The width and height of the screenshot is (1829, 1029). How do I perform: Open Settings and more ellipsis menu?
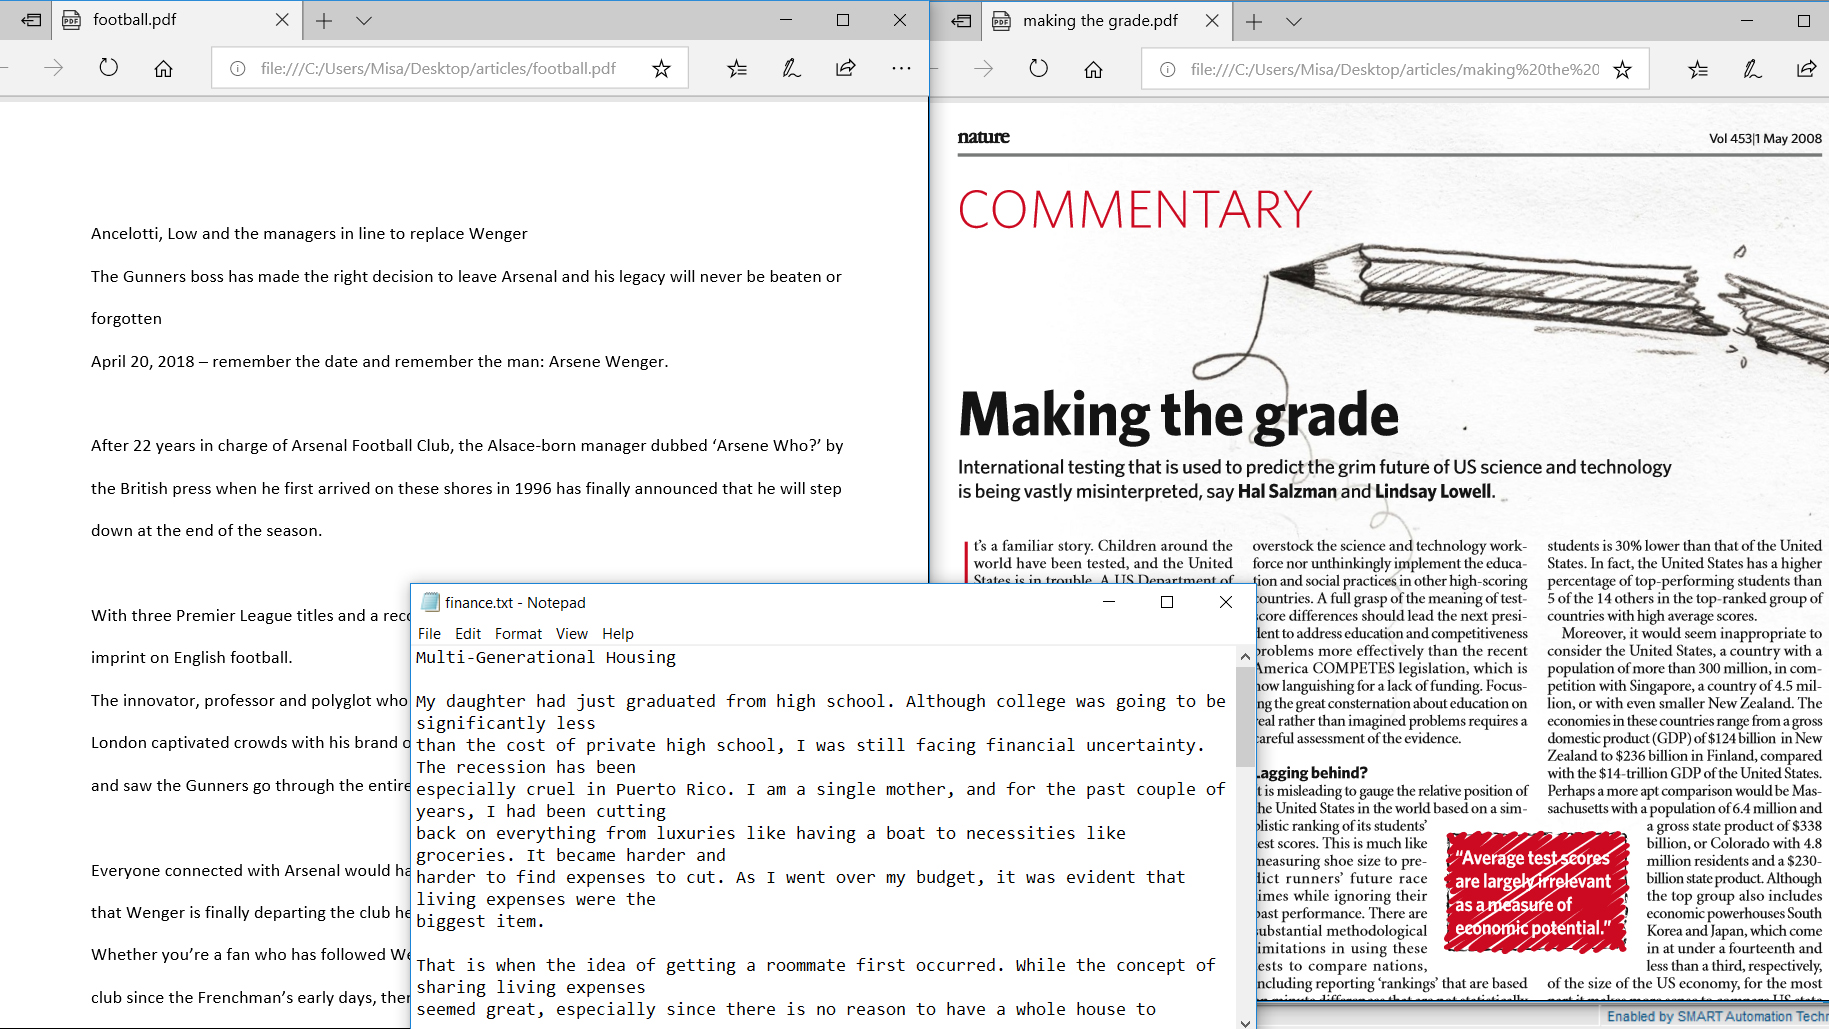901,68
